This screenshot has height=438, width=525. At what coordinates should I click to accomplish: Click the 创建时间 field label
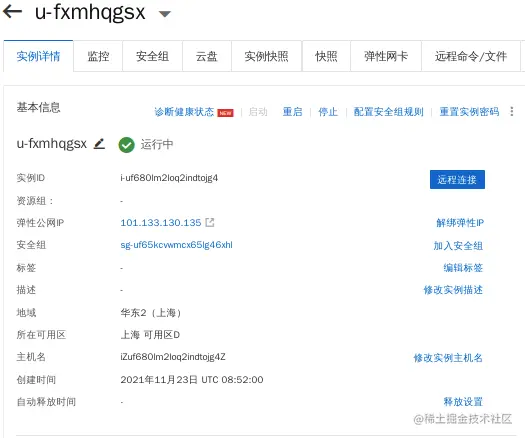(x=36, y=380)
